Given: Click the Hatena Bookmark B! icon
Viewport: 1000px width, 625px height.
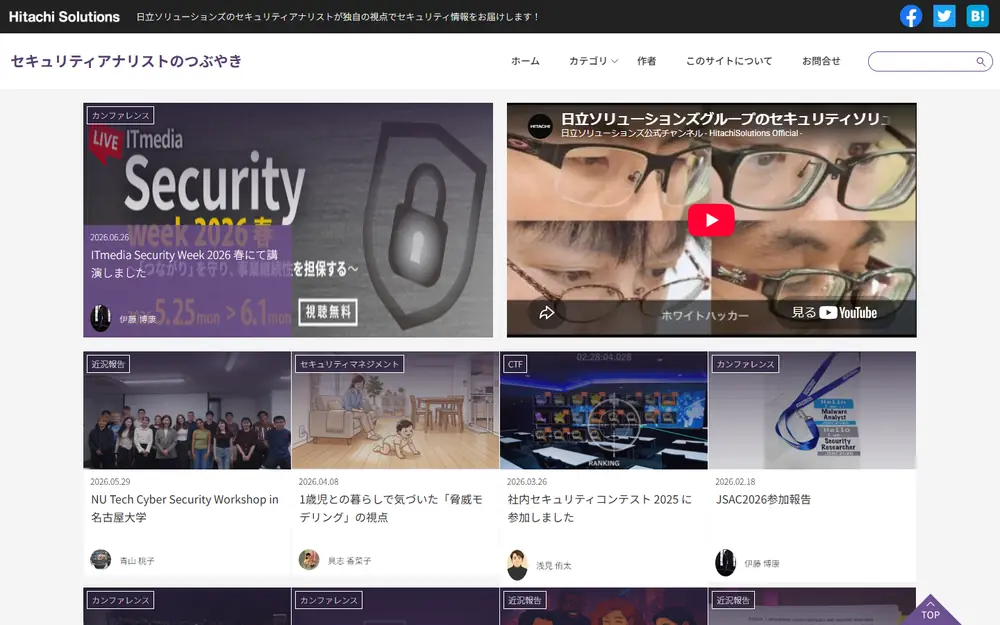Looking at the screenshot, I should pyautogui.click(x=977, y=16).
